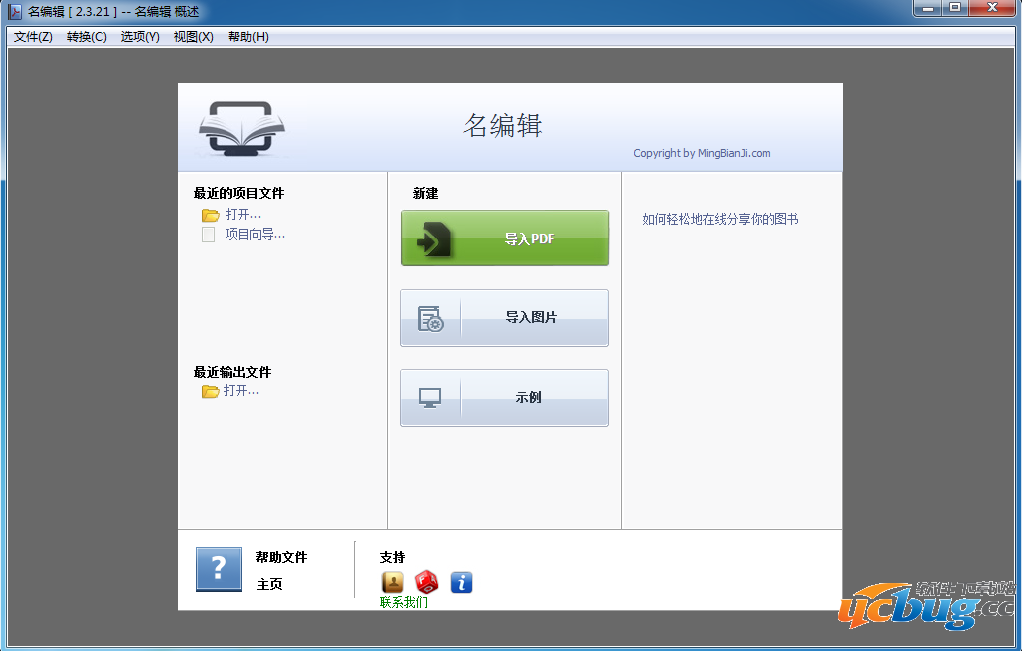The height and width of the screenshot is (651, 1022).
Task: Click the red FAQ dice icon
Action: tap(427, 582)
